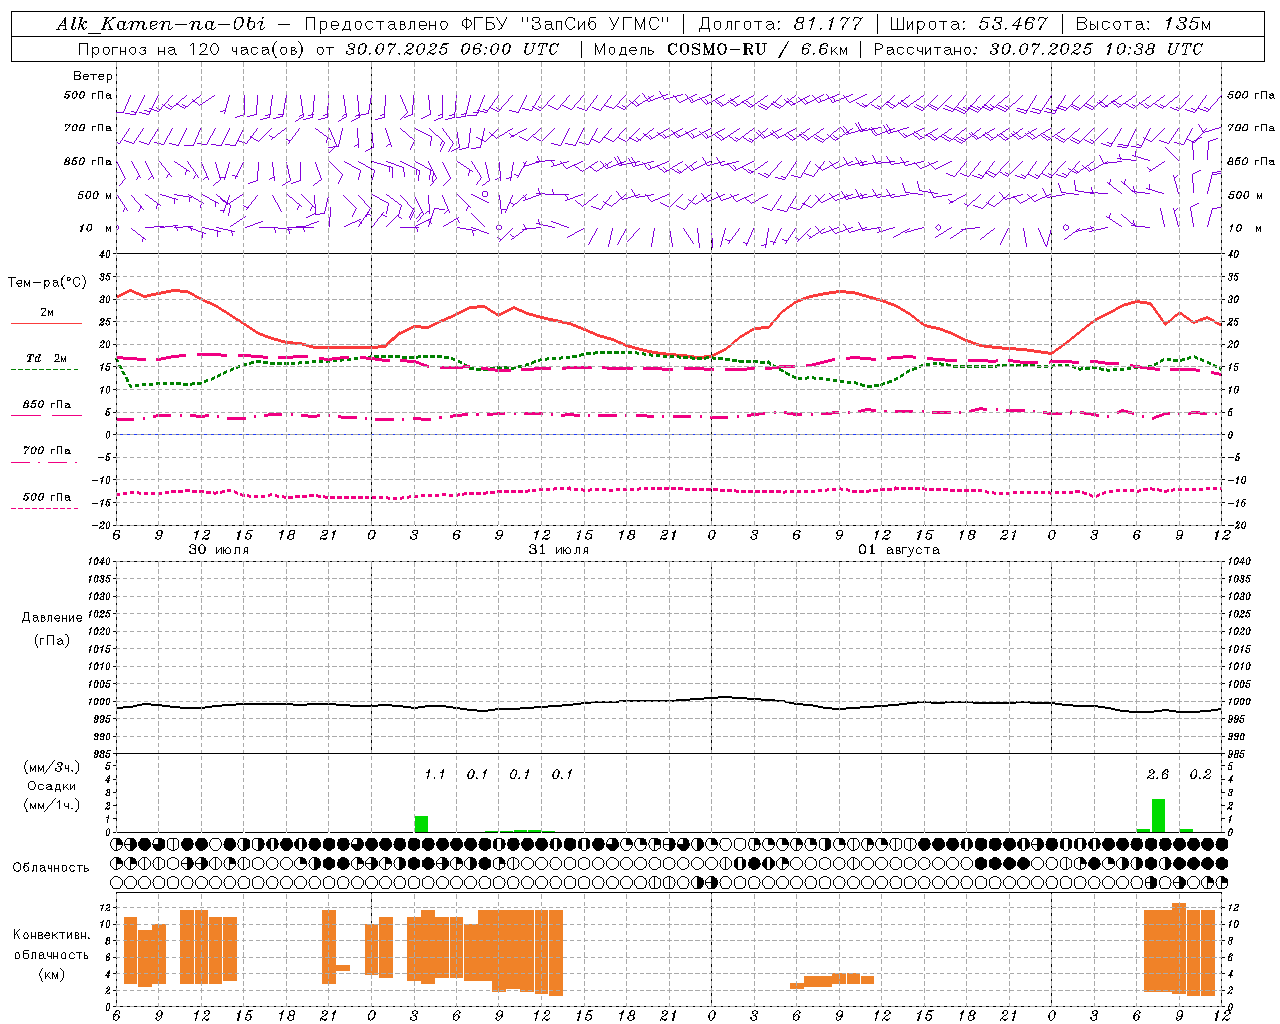Click the station name Alk_Kamen-na-Obi
This screenshot has height=1024, width=1280.
click(161, 24)
